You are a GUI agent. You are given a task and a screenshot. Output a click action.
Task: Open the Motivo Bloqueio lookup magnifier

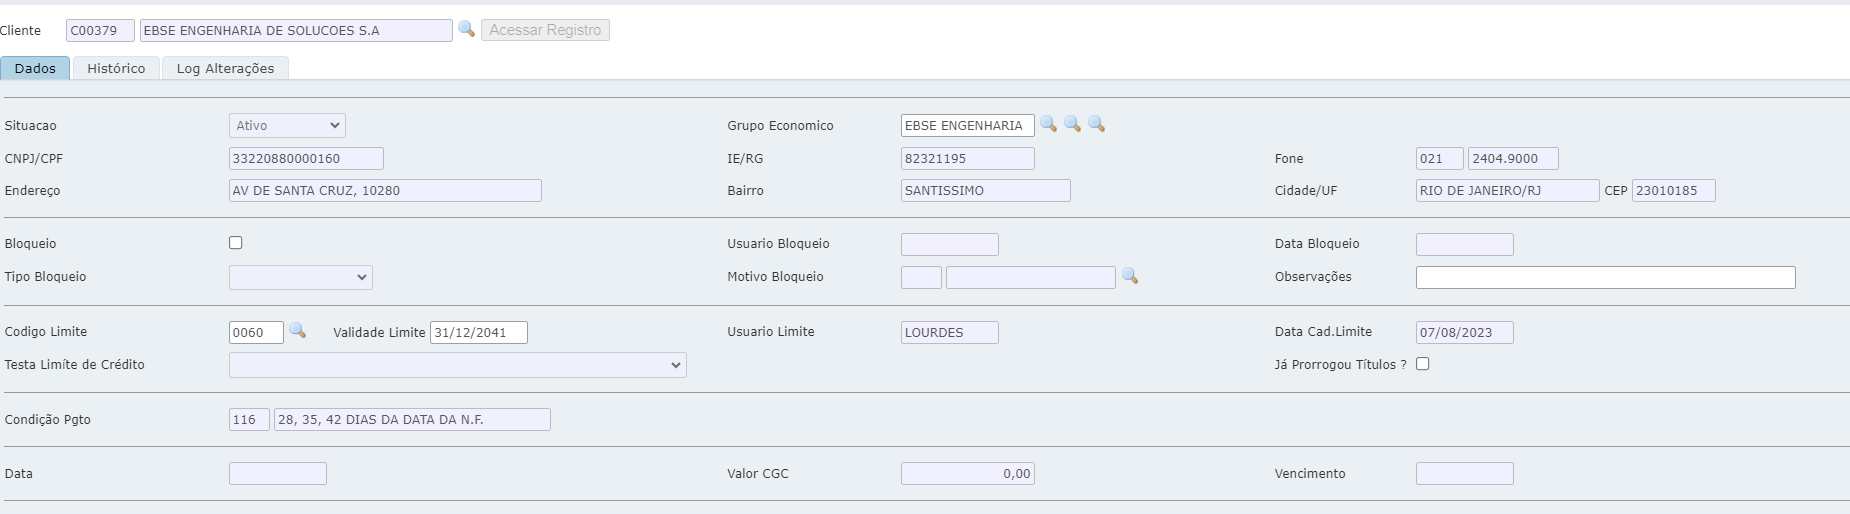[1130, 276]
